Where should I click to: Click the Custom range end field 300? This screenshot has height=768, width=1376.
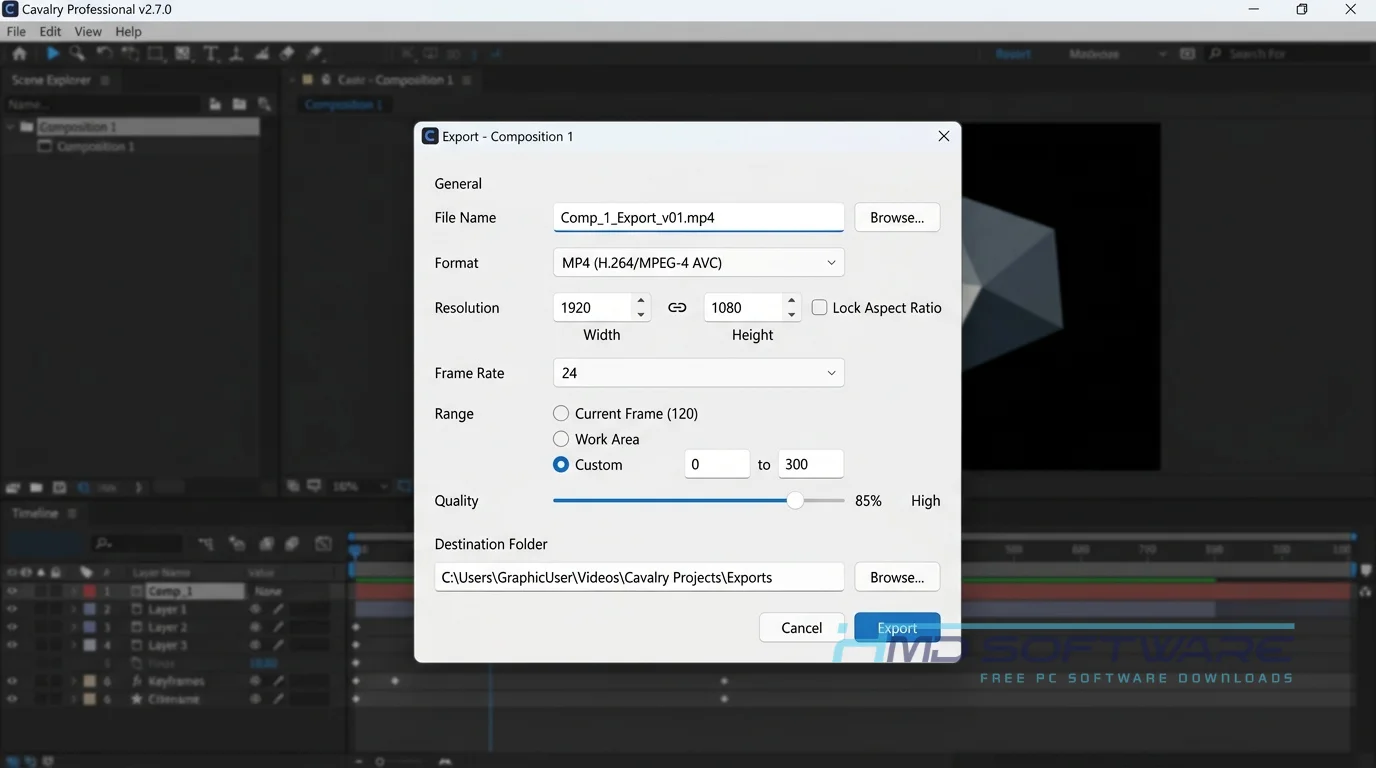pyautogui.click(x=811, y=464)
